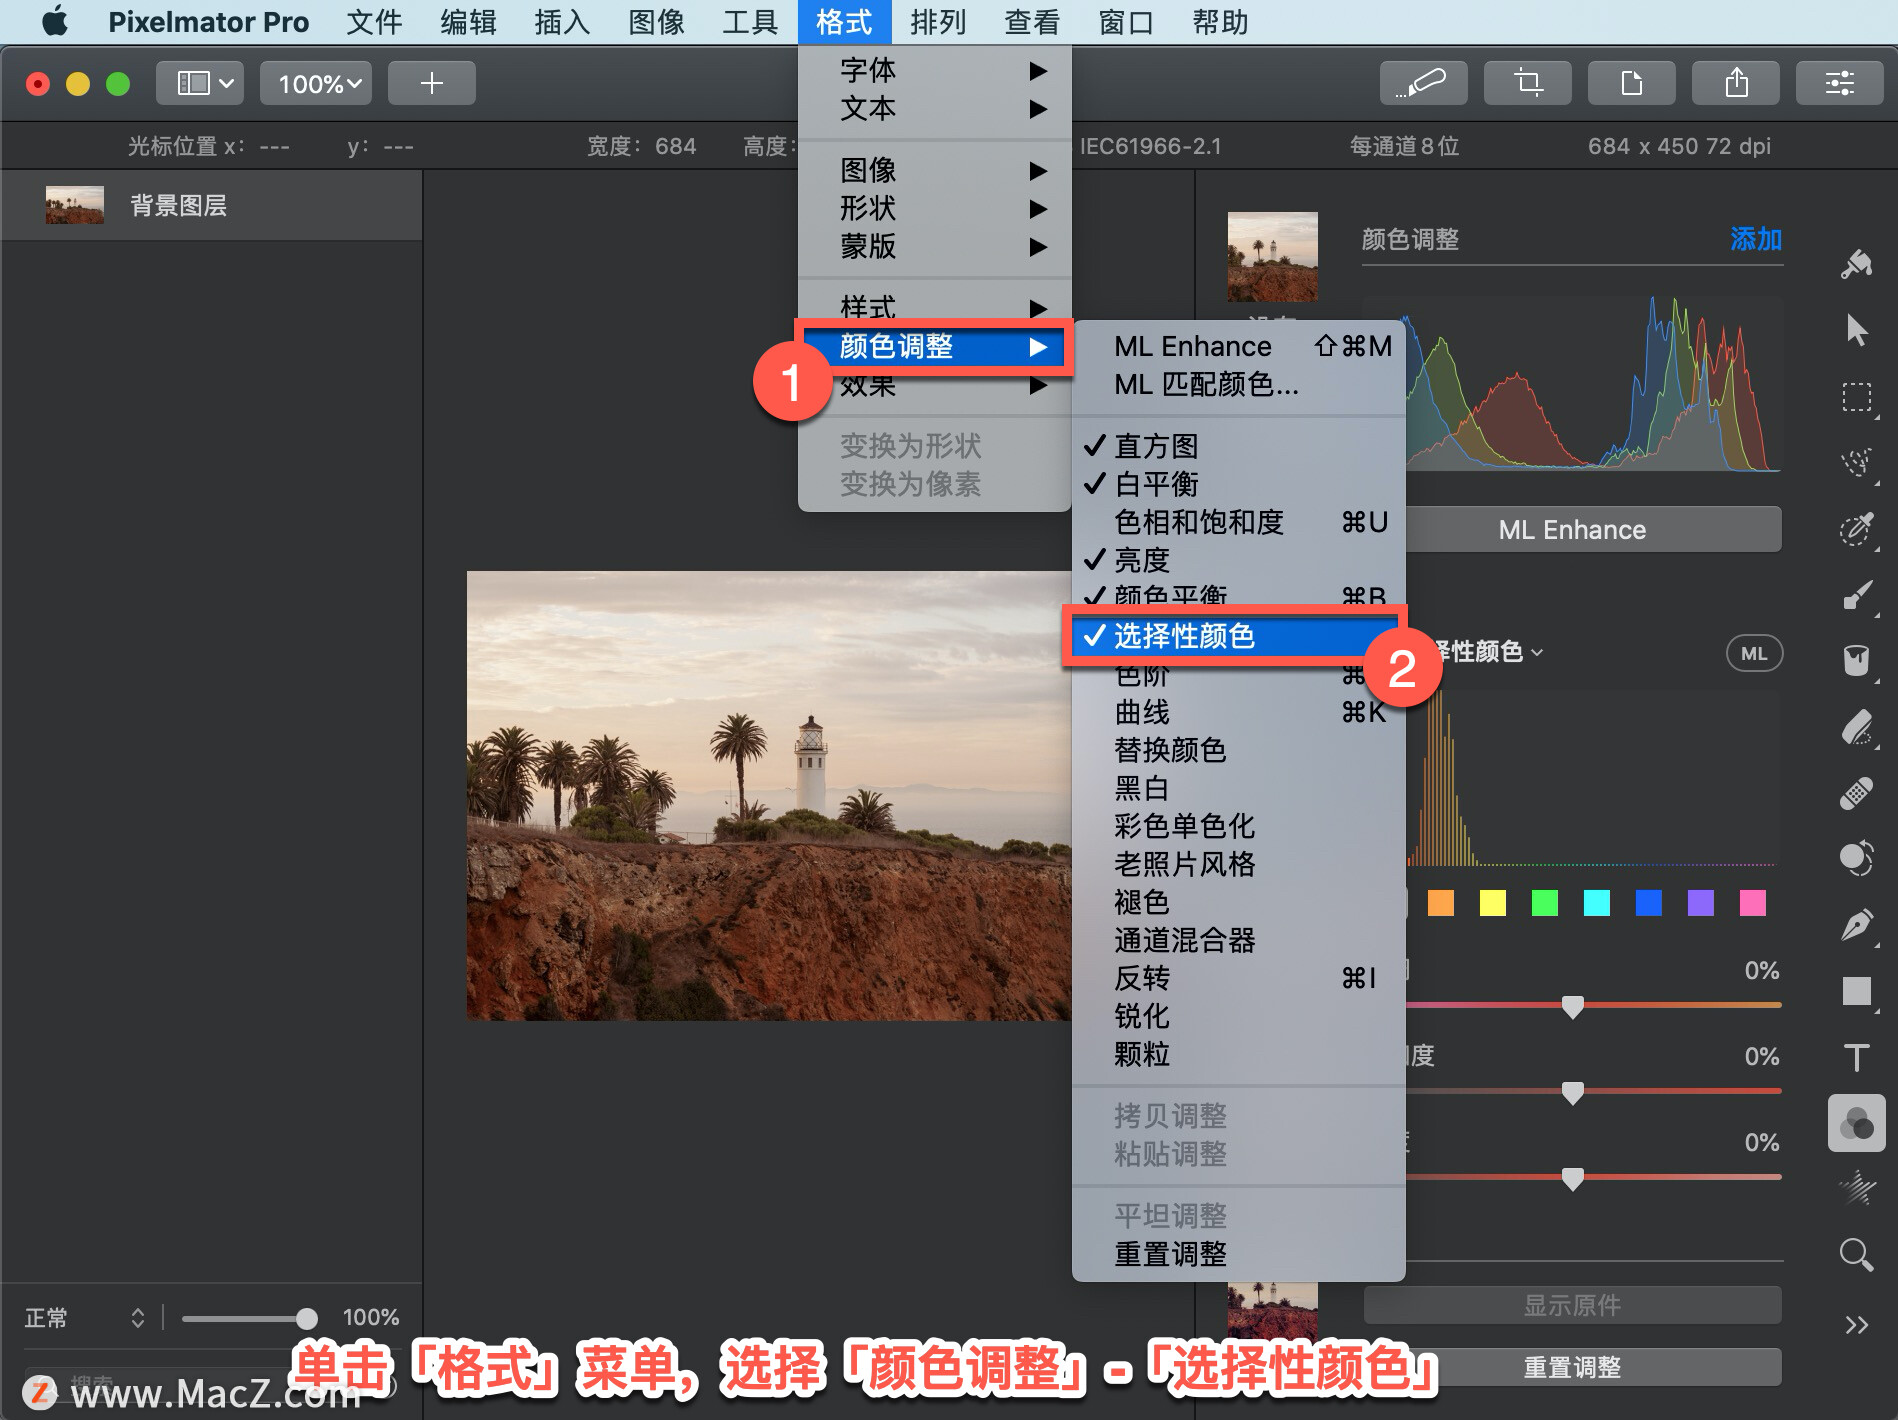Select the Clone/Retouch tool
The height and width of the screenshot is (1420, 1898).
(1857, 859)
